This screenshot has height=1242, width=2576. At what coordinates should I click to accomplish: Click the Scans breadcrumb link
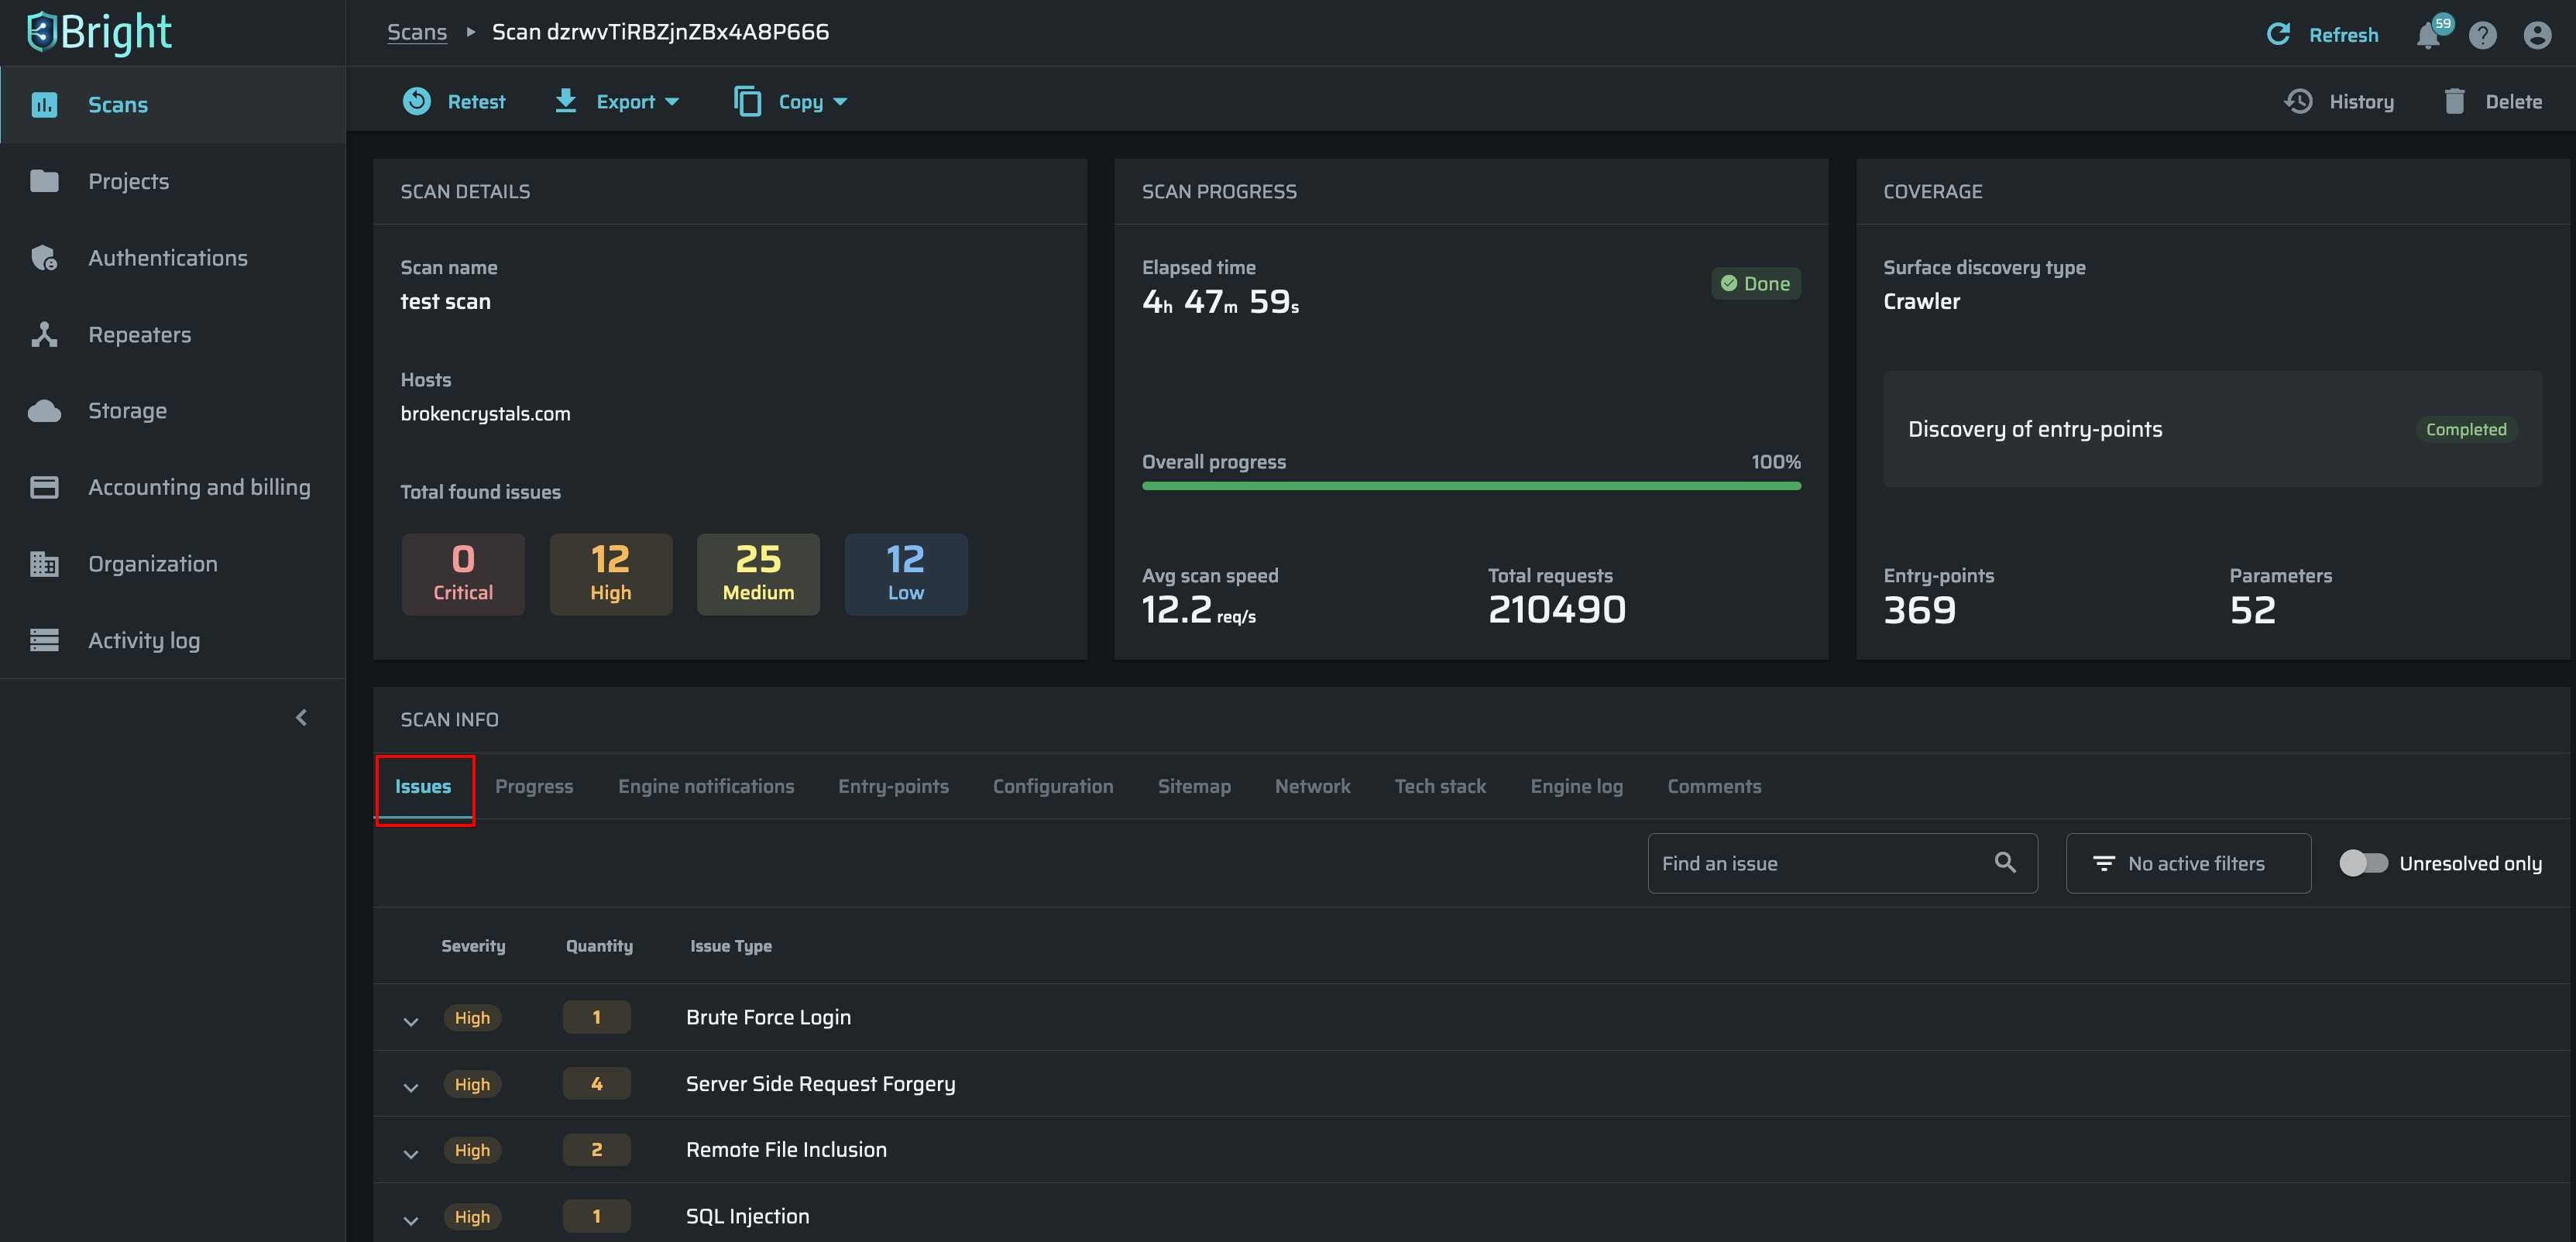coord(417,32)
